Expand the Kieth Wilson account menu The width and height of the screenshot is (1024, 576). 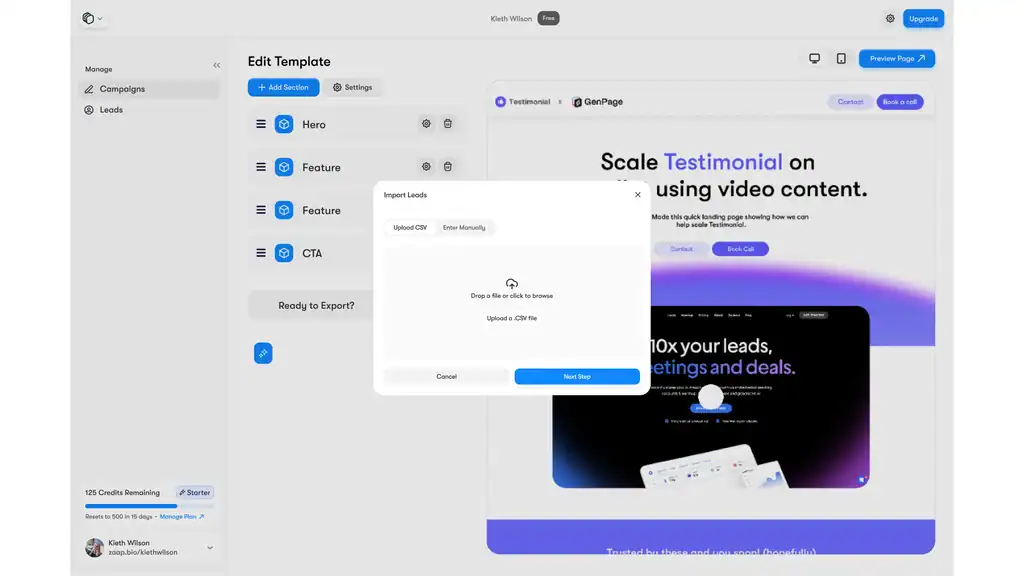(x=209, y=547)
